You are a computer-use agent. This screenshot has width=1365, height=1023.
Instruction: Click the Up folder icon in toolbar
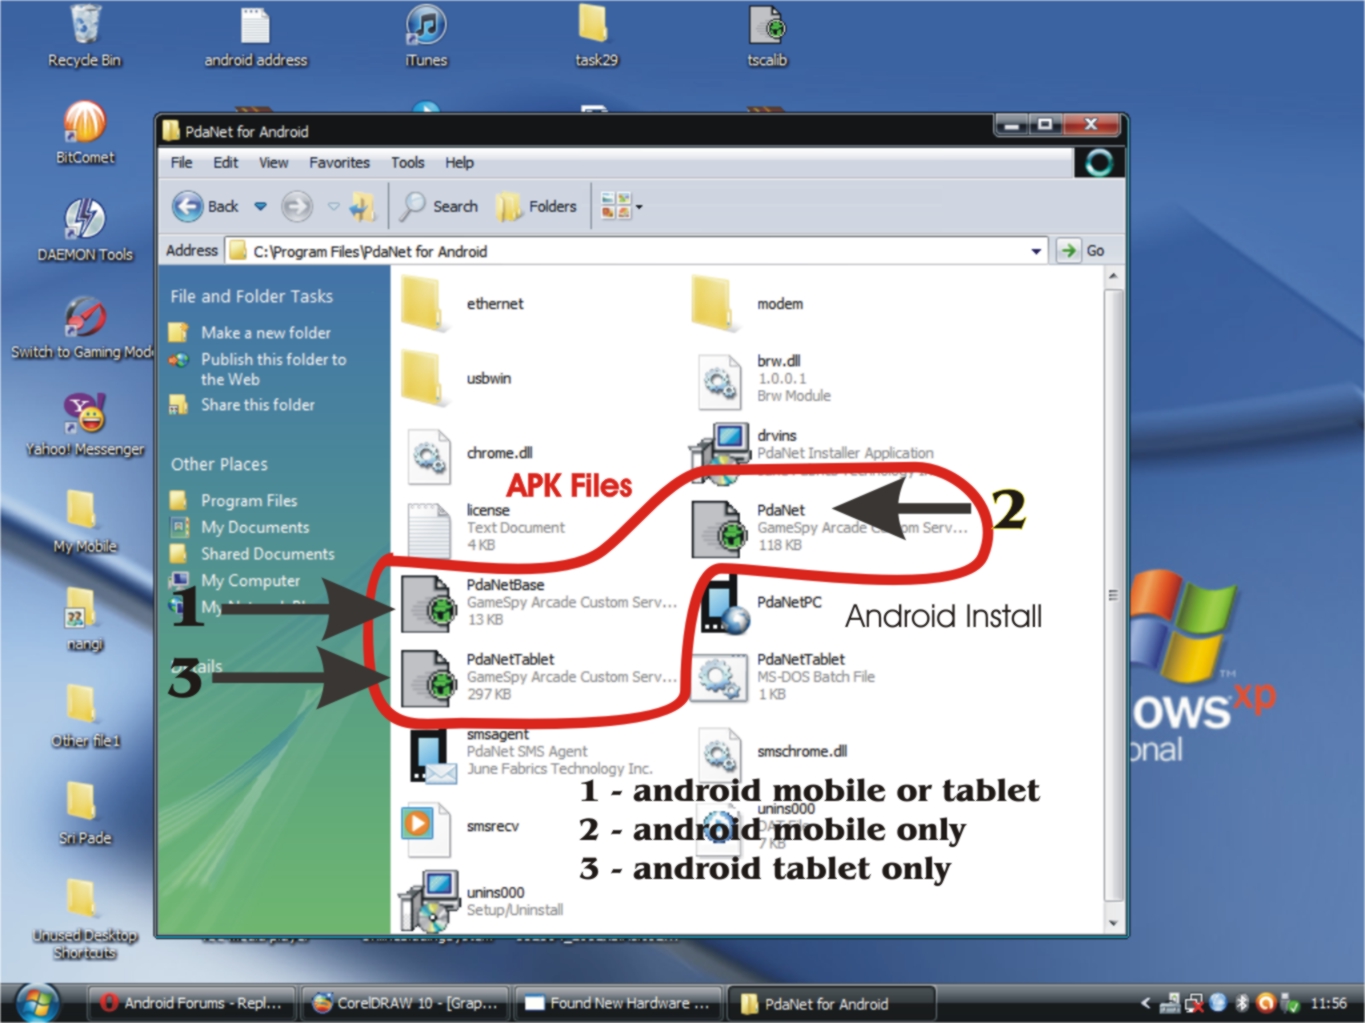coord(362,207)
